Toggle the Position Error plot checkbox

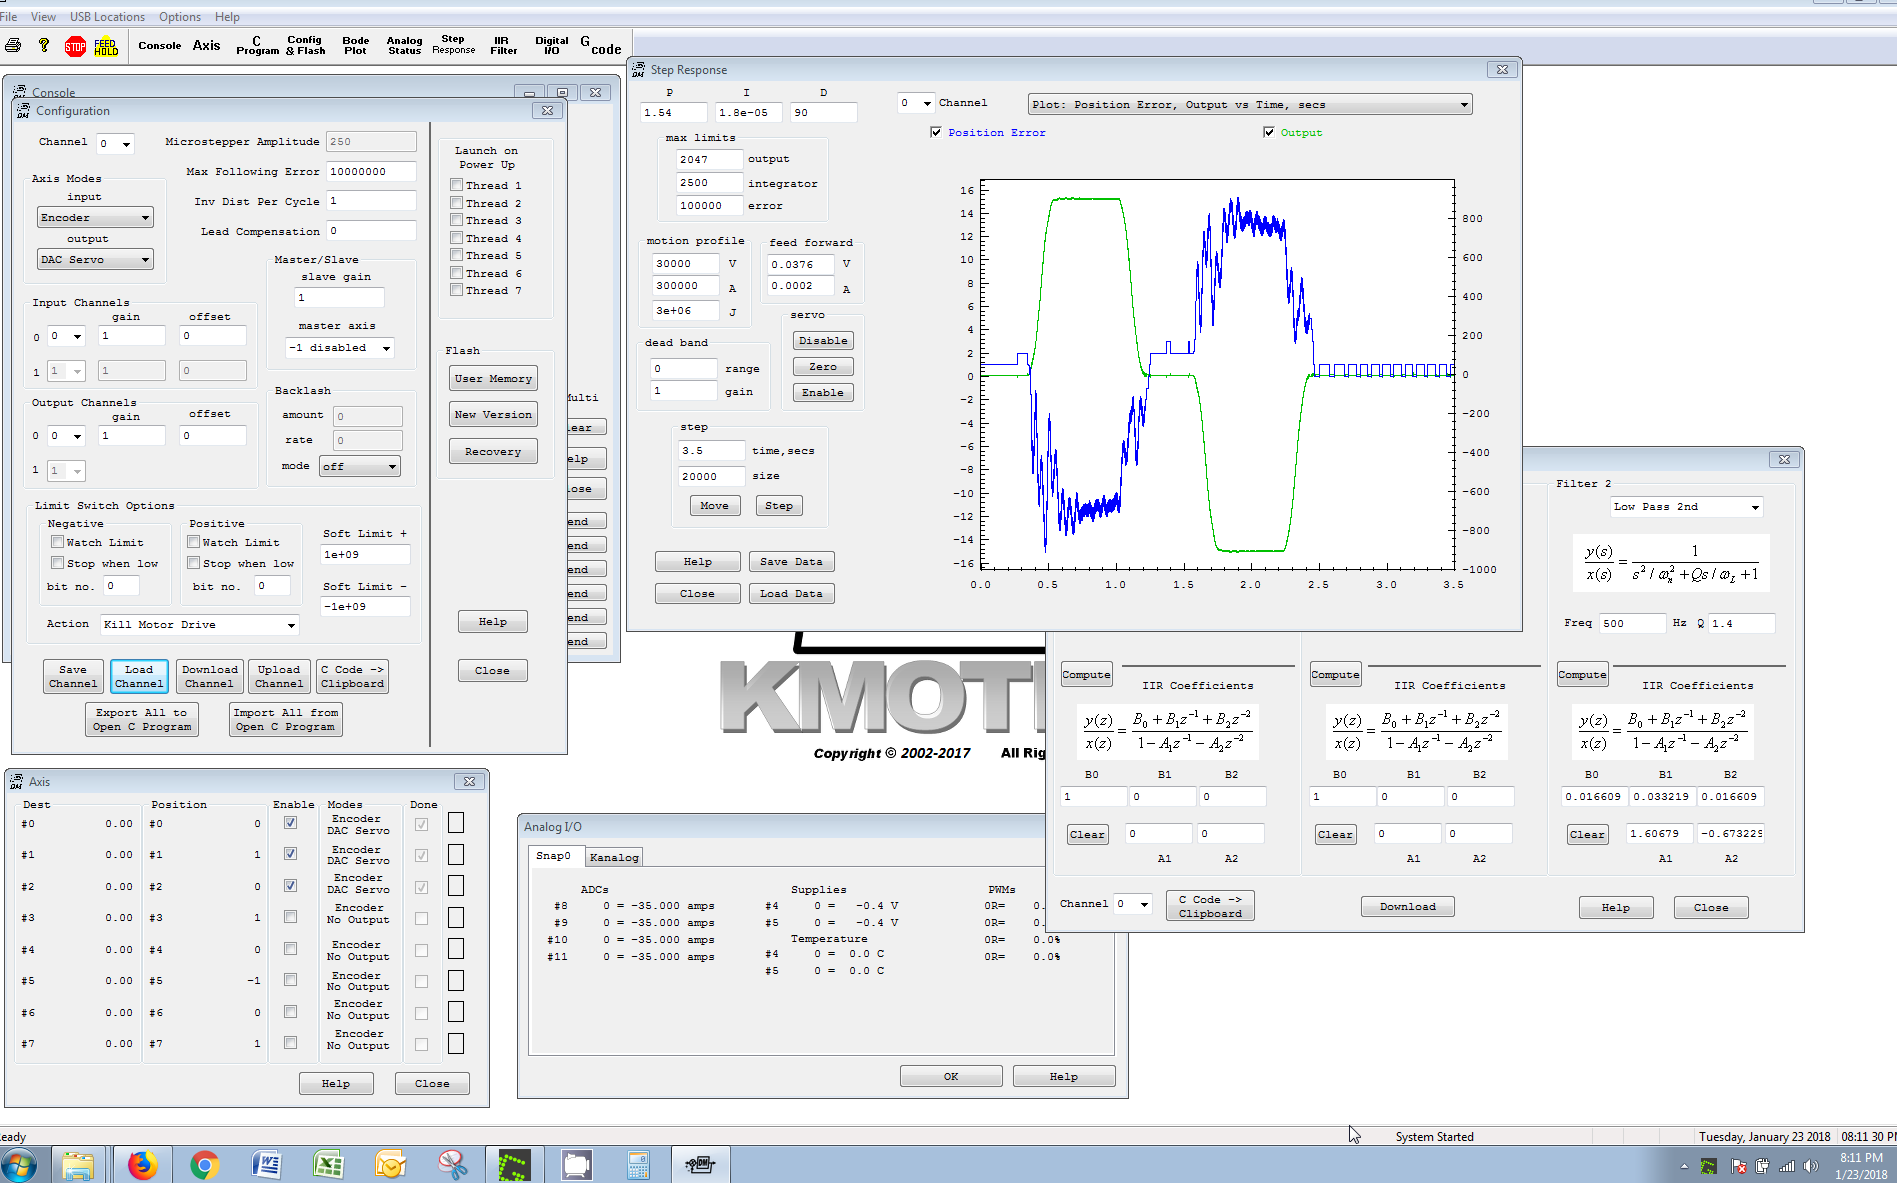936,132
